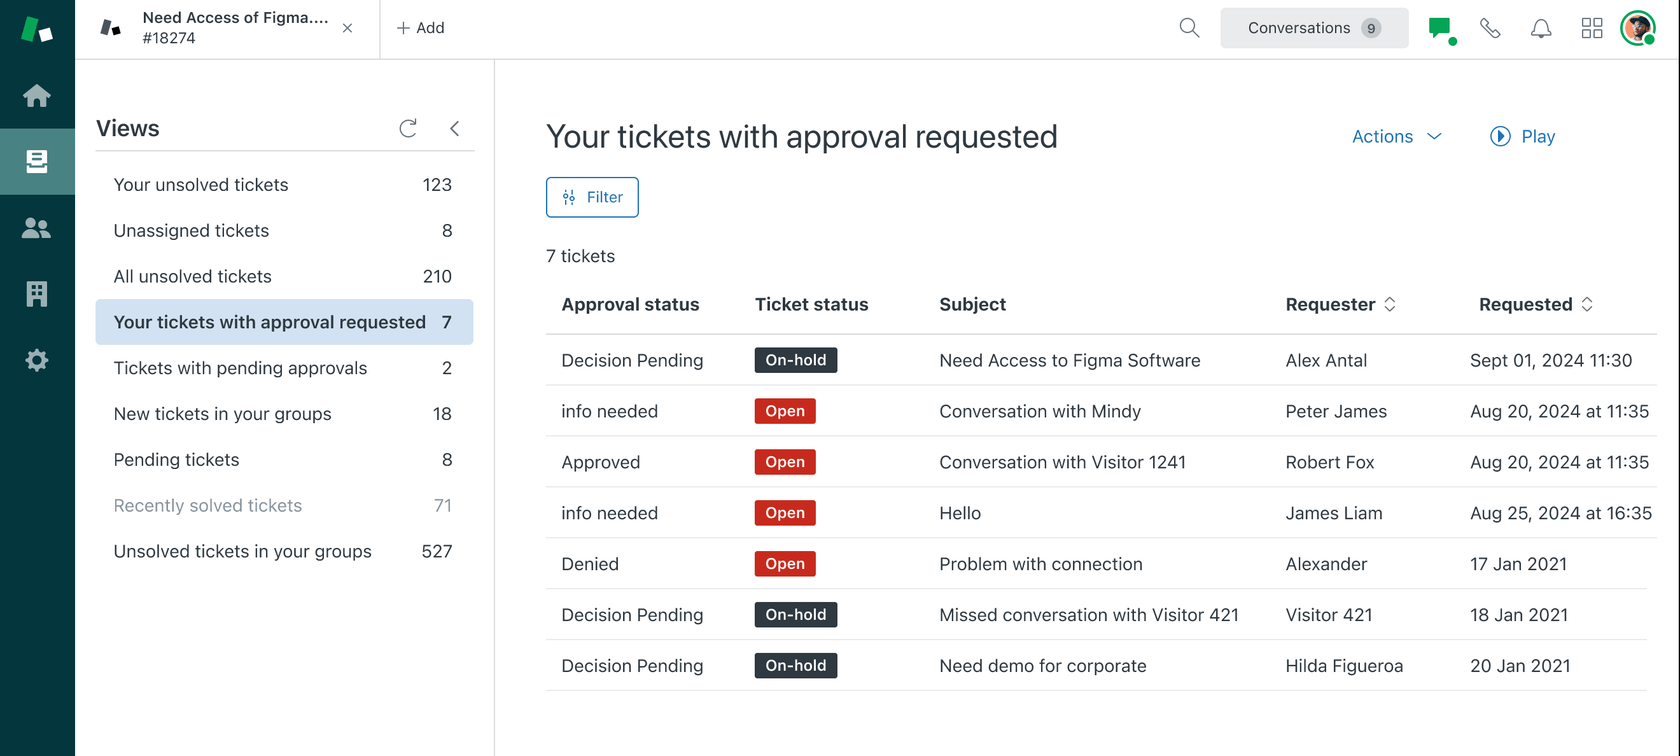Open the Actions dropdown

click(x=1395, y=136)
